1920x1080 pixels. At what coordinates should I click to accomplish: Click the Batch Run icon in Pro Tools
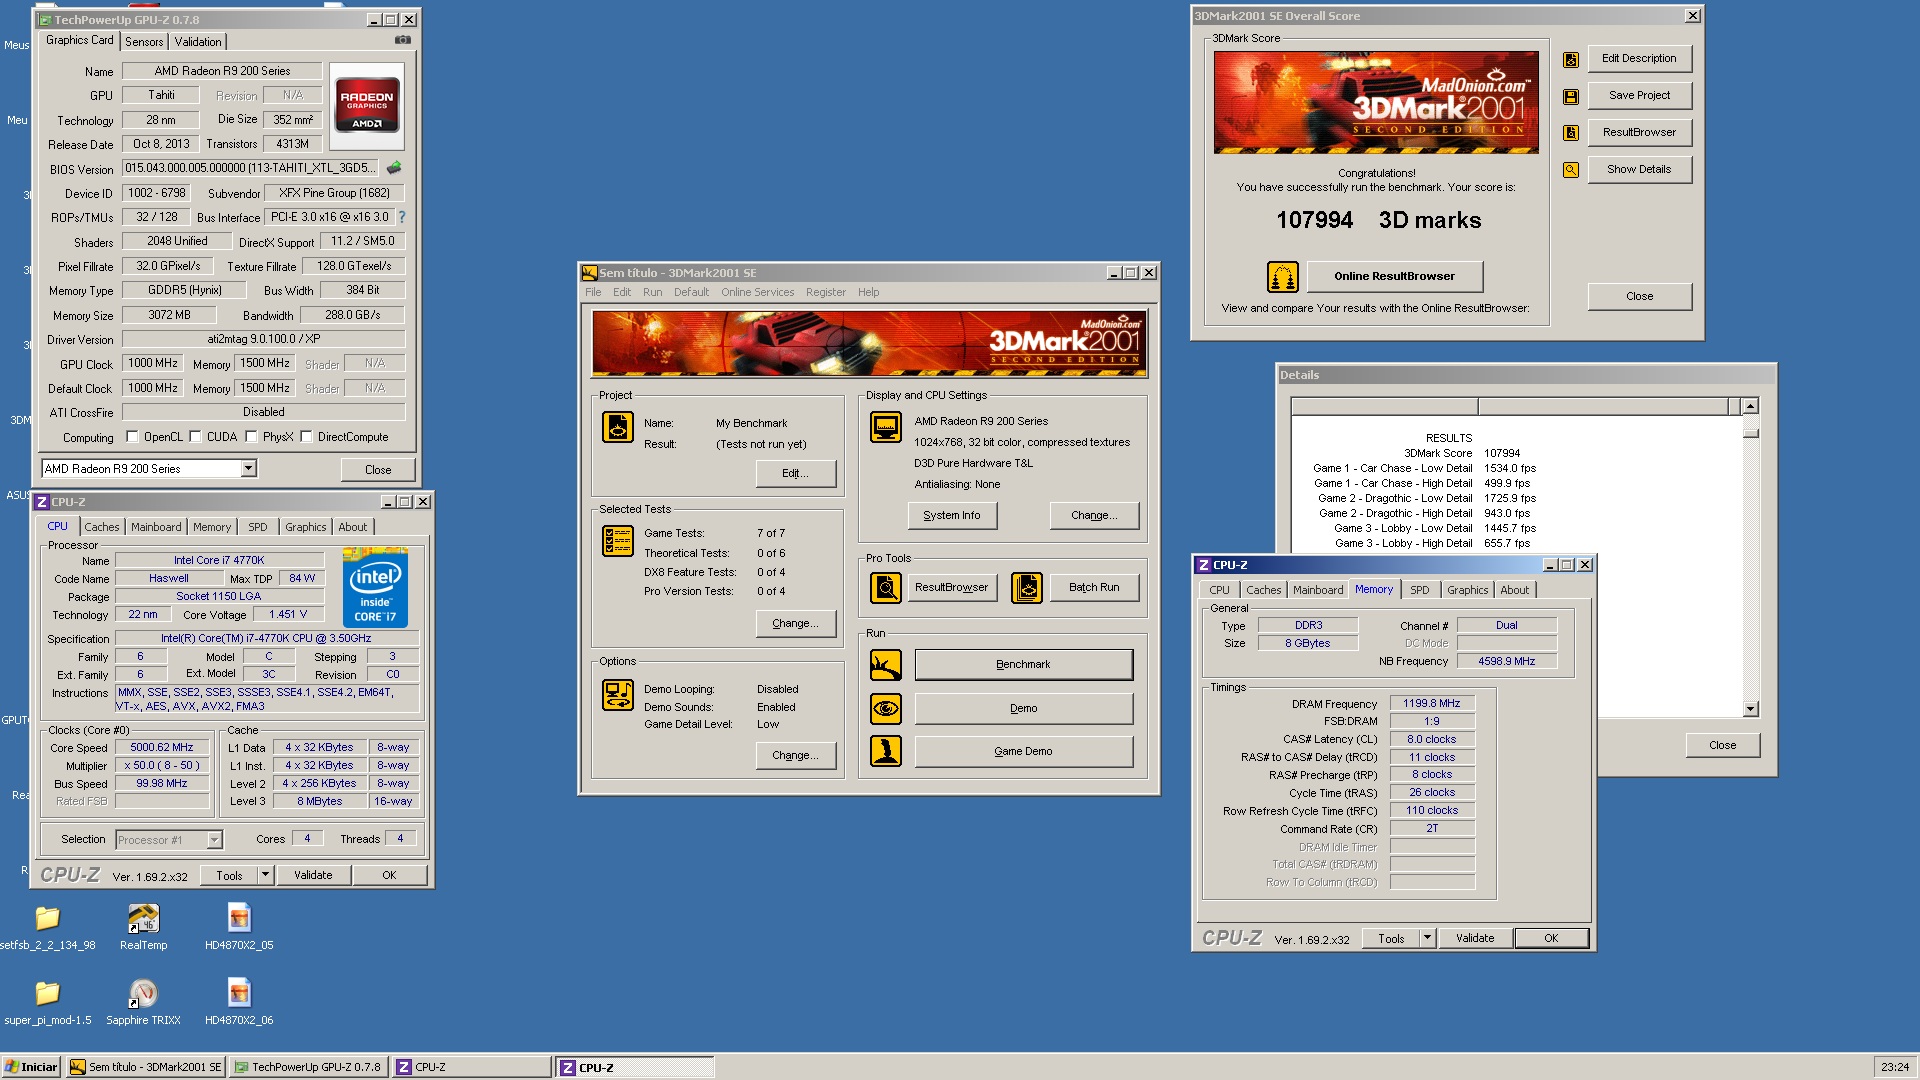tap(1026, 588)
